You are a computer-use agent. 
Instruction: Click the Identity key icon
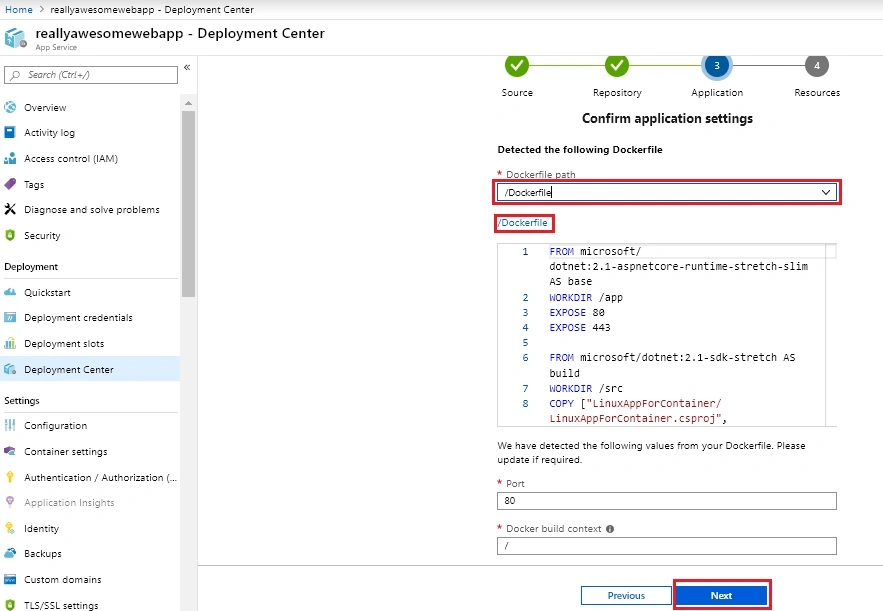[x=10, y=528]
